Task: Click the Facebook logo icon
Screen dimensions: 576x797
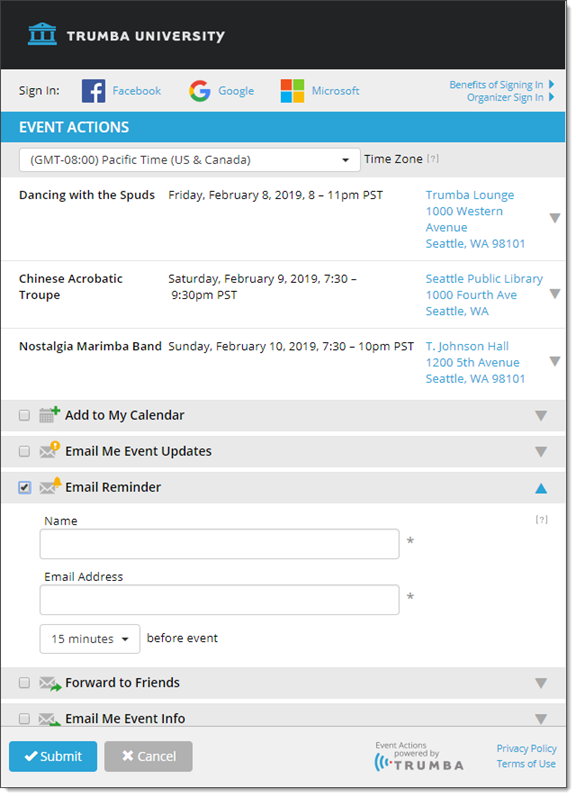Action: tap(94, 91)
